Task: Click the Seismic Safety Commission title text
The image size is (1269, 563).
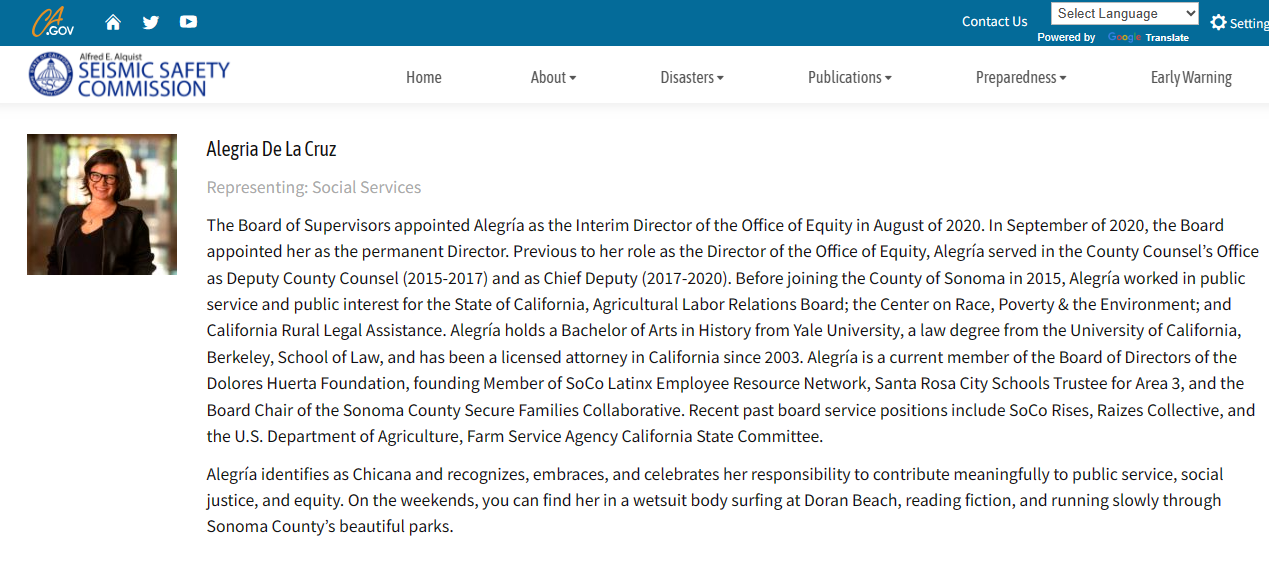Action: [153, 78]
